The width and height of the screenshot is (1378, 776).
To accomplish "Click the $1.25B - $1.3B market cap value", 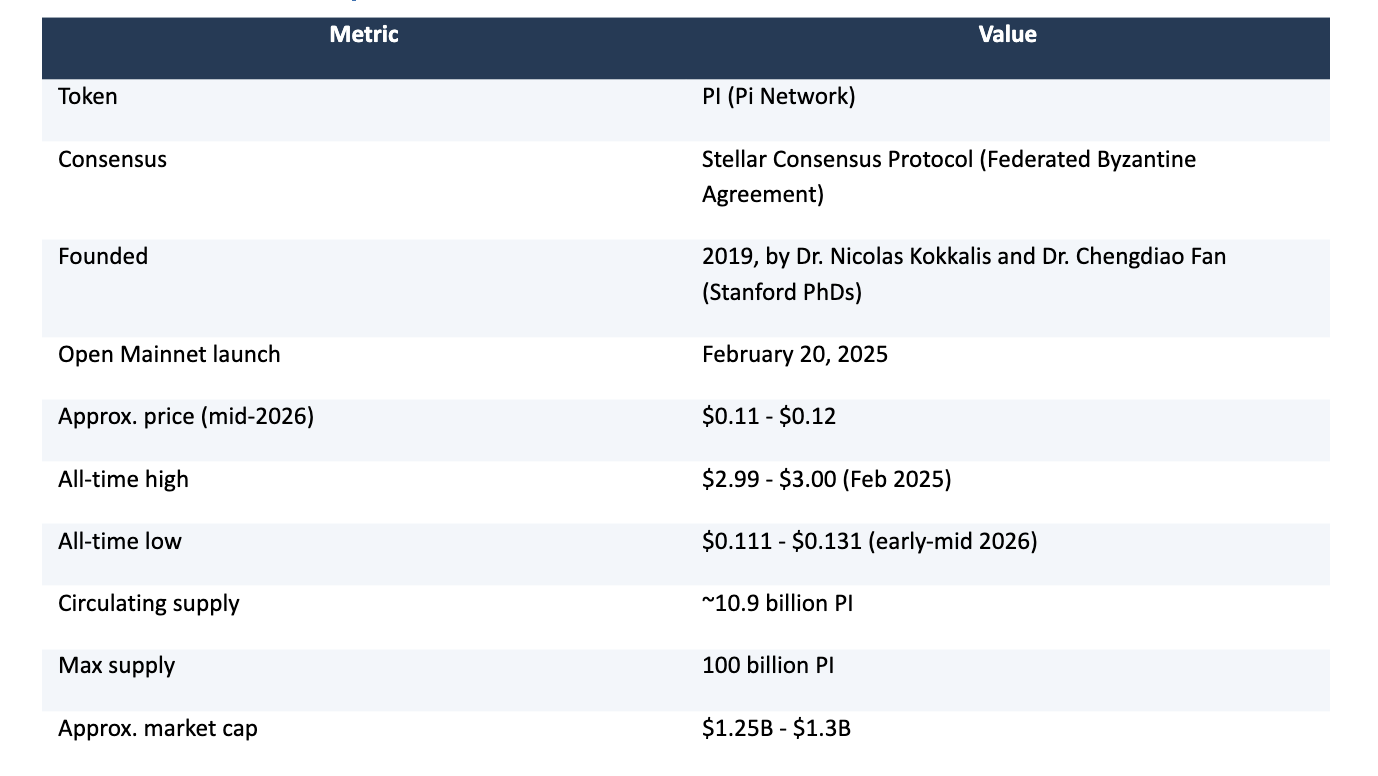I will 777,728.
